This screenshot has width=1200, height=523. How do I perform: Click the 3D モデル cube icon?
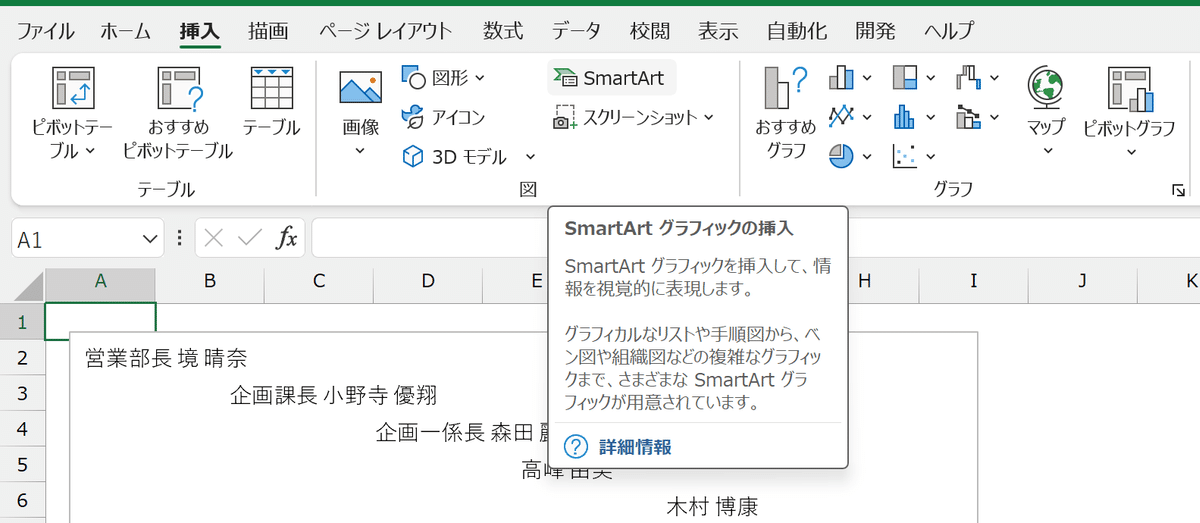click(x=413, y=156)
